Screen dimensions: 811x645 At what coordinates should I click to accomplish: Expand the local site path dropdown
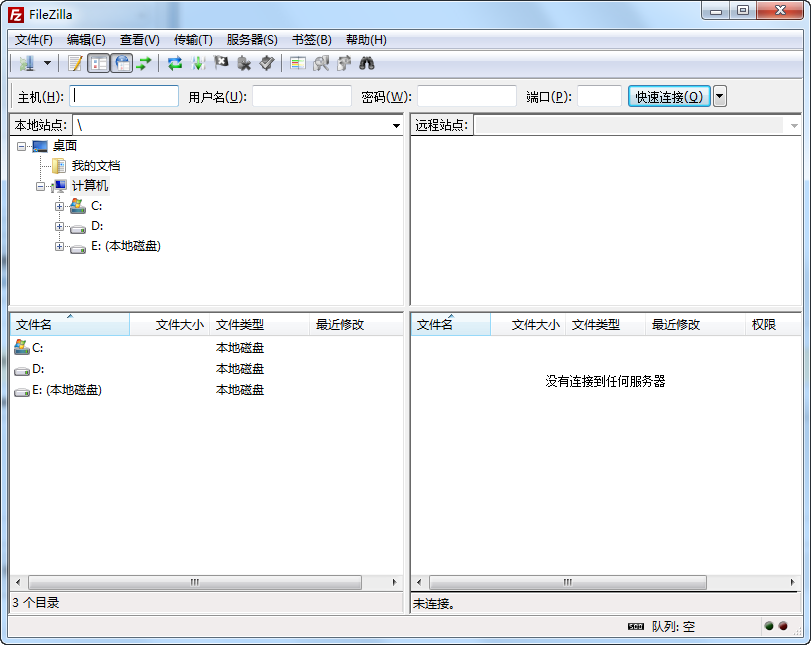396,126
